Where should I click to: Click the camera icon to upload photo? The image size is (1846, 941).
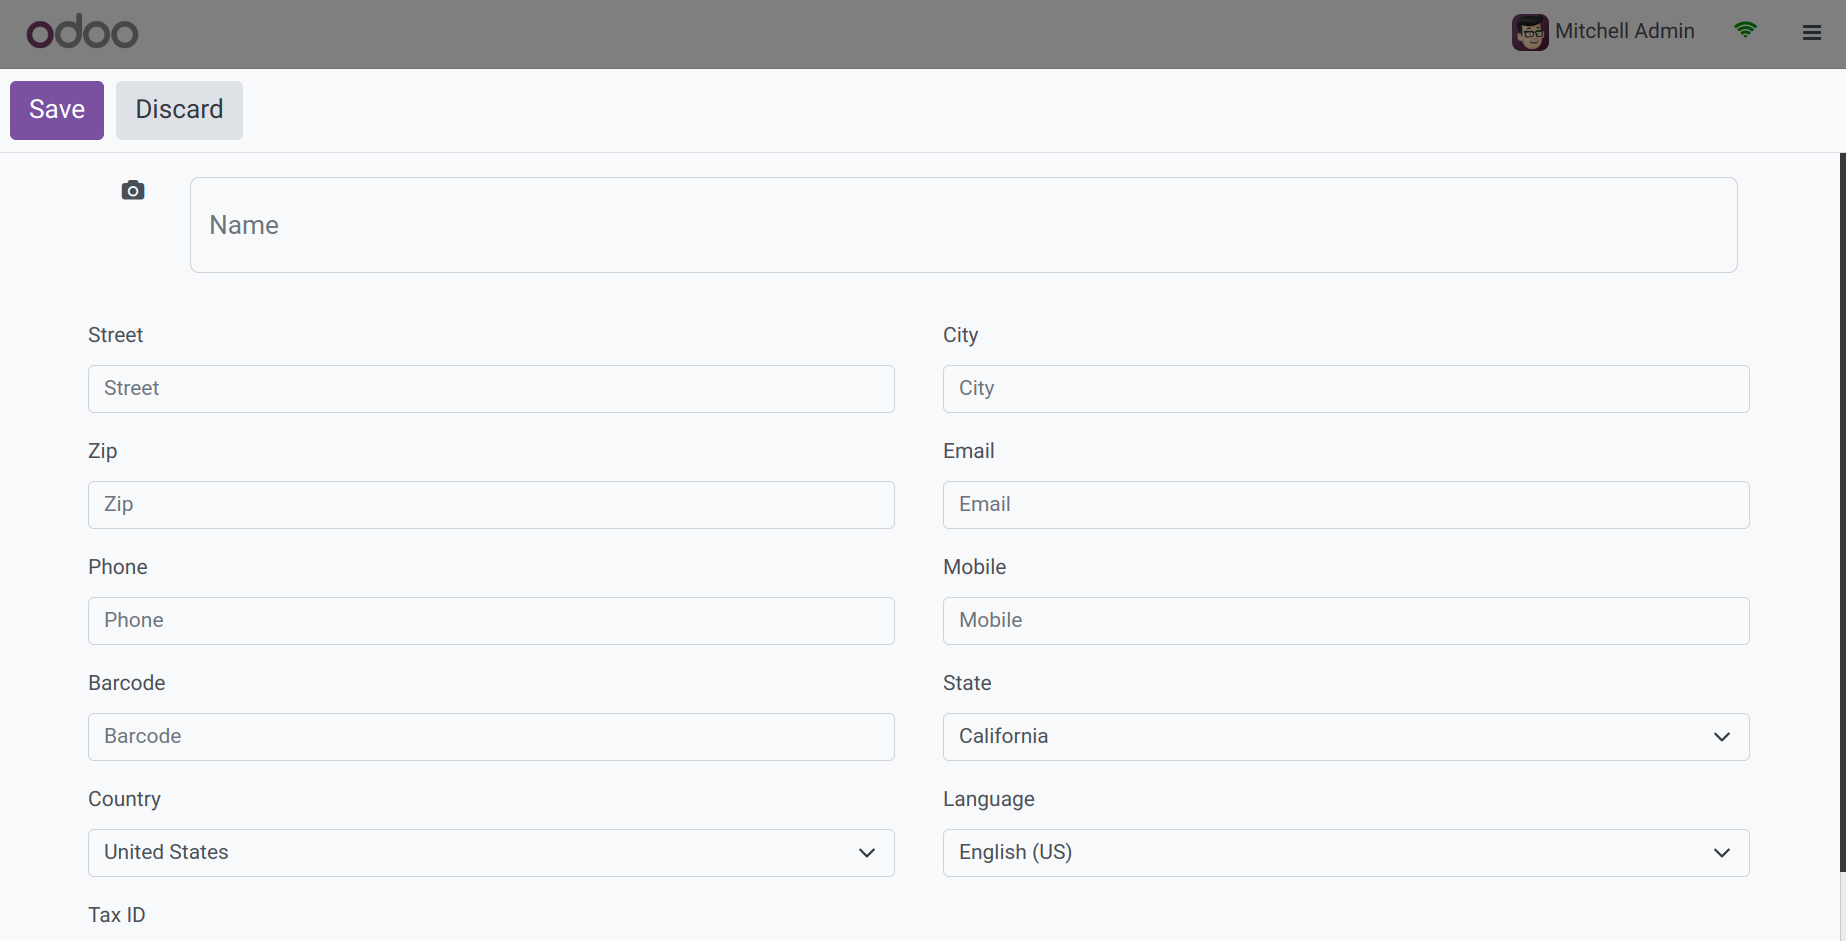[133, 190]
